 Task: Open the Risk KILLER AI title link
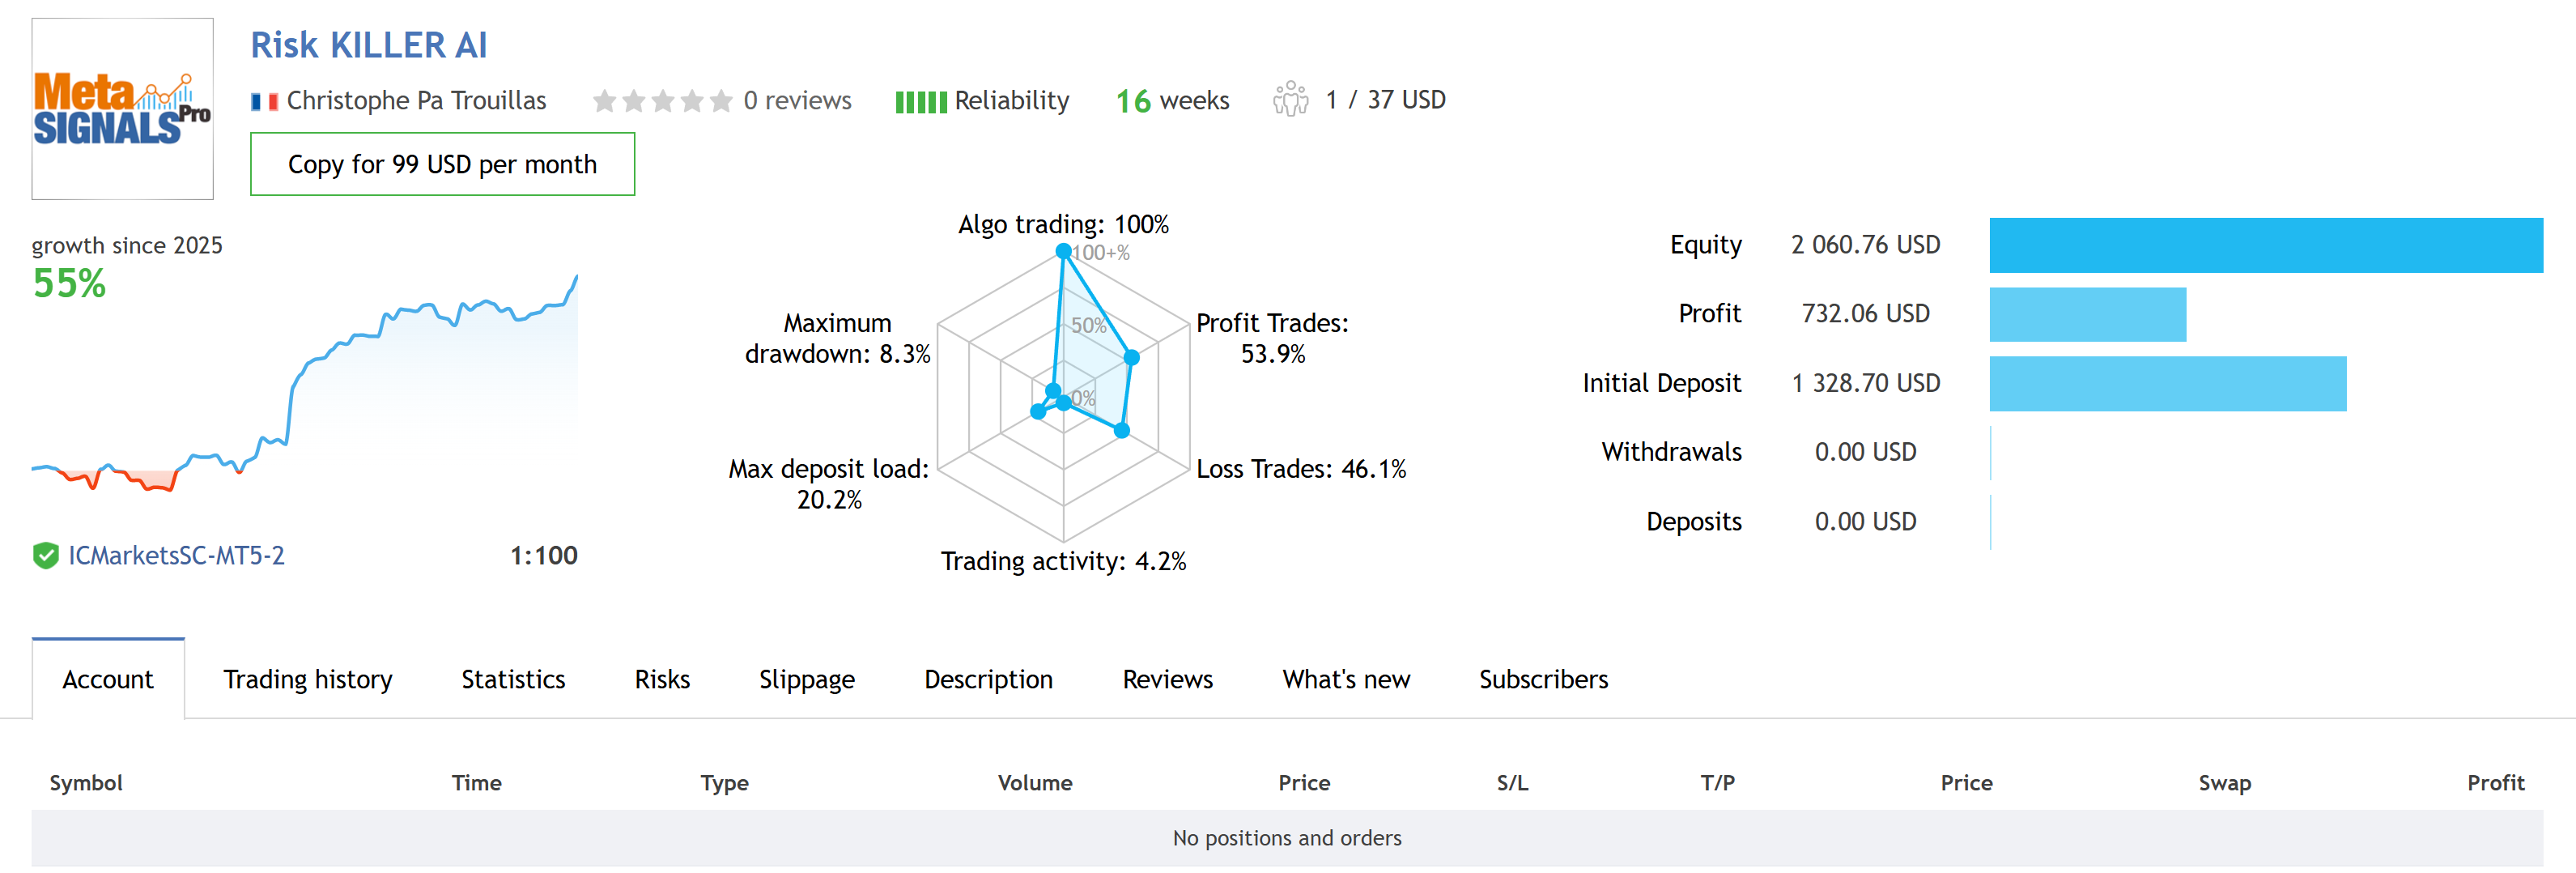point(368,45)
